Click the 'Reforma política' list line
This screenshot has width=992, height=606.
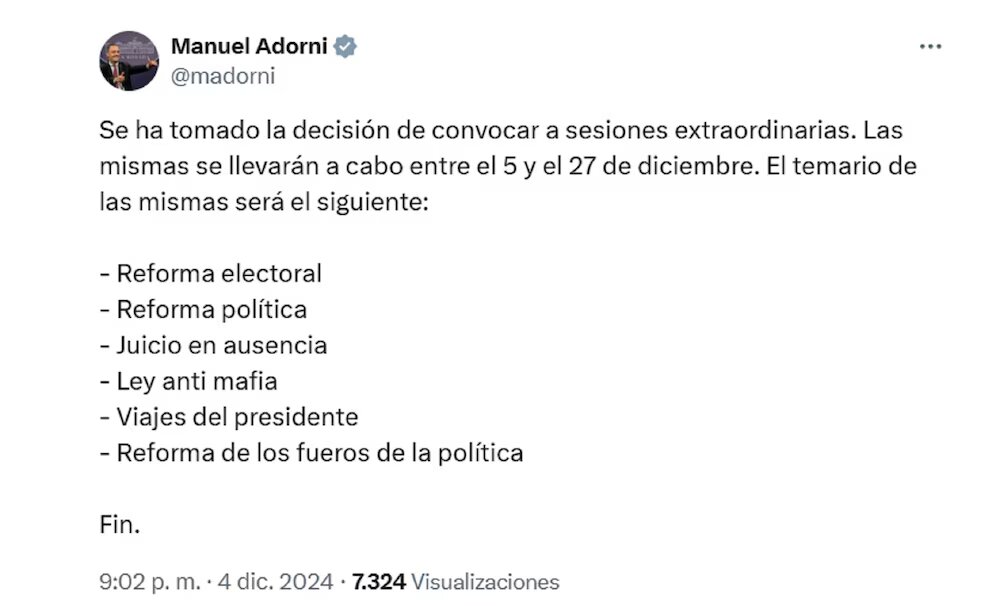point(211,309)
